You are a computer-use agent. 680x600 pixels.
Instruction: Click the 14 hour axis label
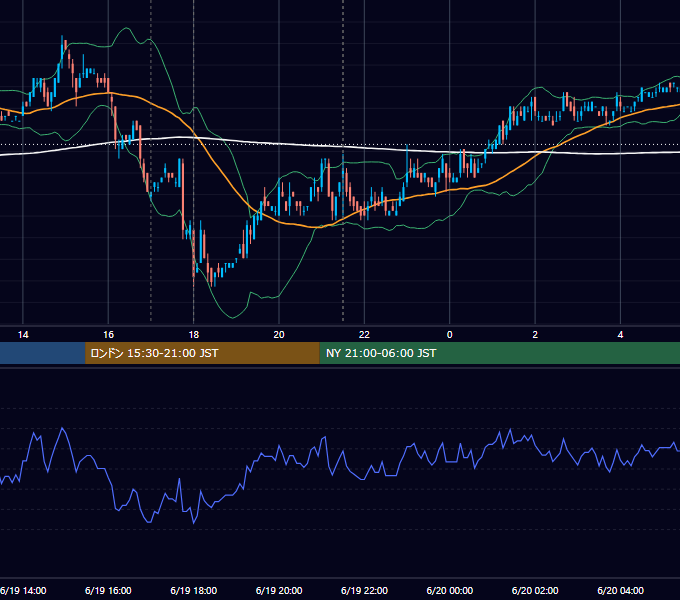tap(23, 335)
